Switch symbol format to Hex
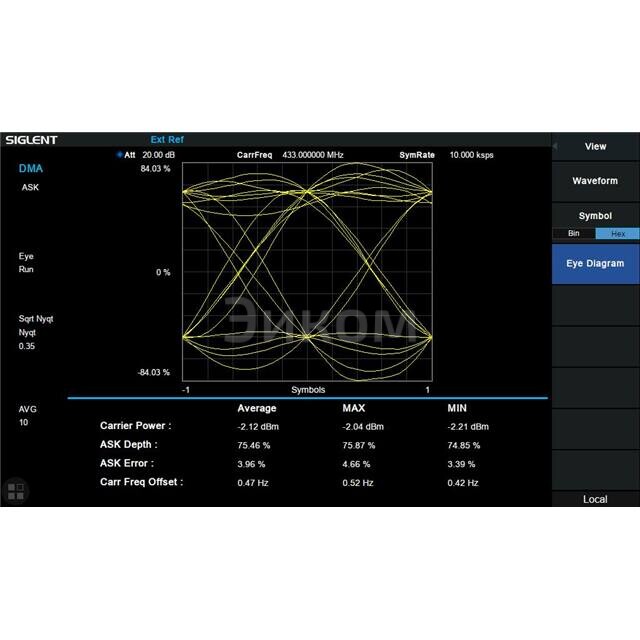The width and height of the screenshot is (640, 640). coord(617,233)
